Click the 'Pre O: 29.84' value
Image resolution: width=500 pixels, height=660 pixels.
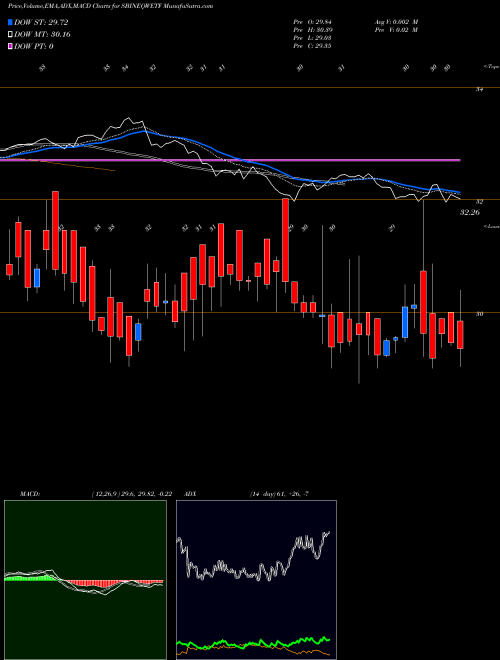pos(312,22)
